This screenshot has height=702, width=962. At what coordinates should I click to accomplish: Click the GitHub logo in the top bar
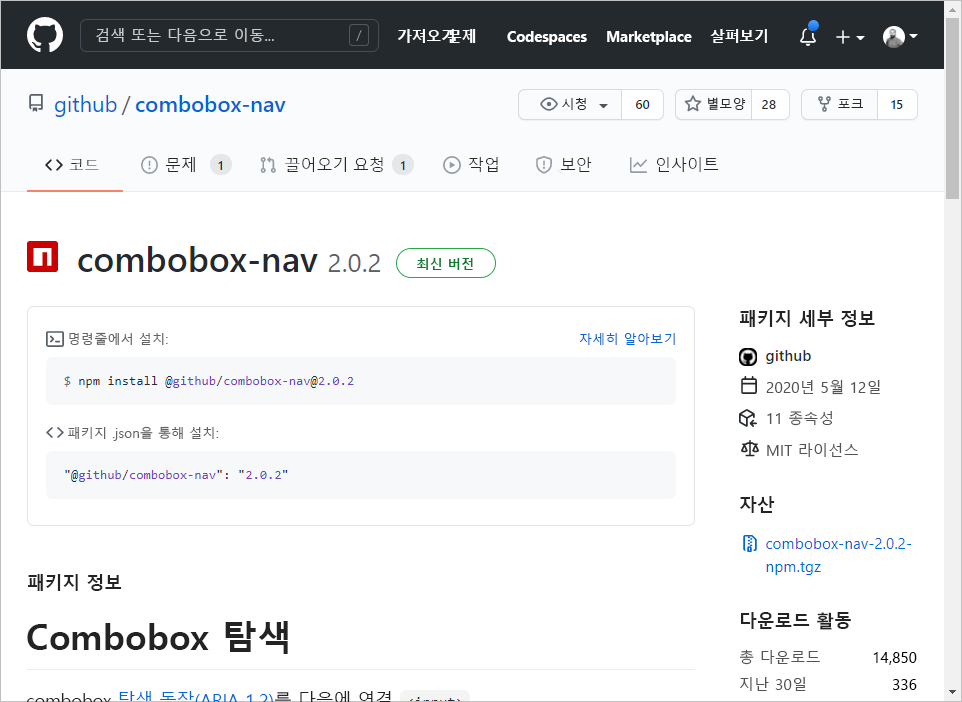click(x=42, y=35)
